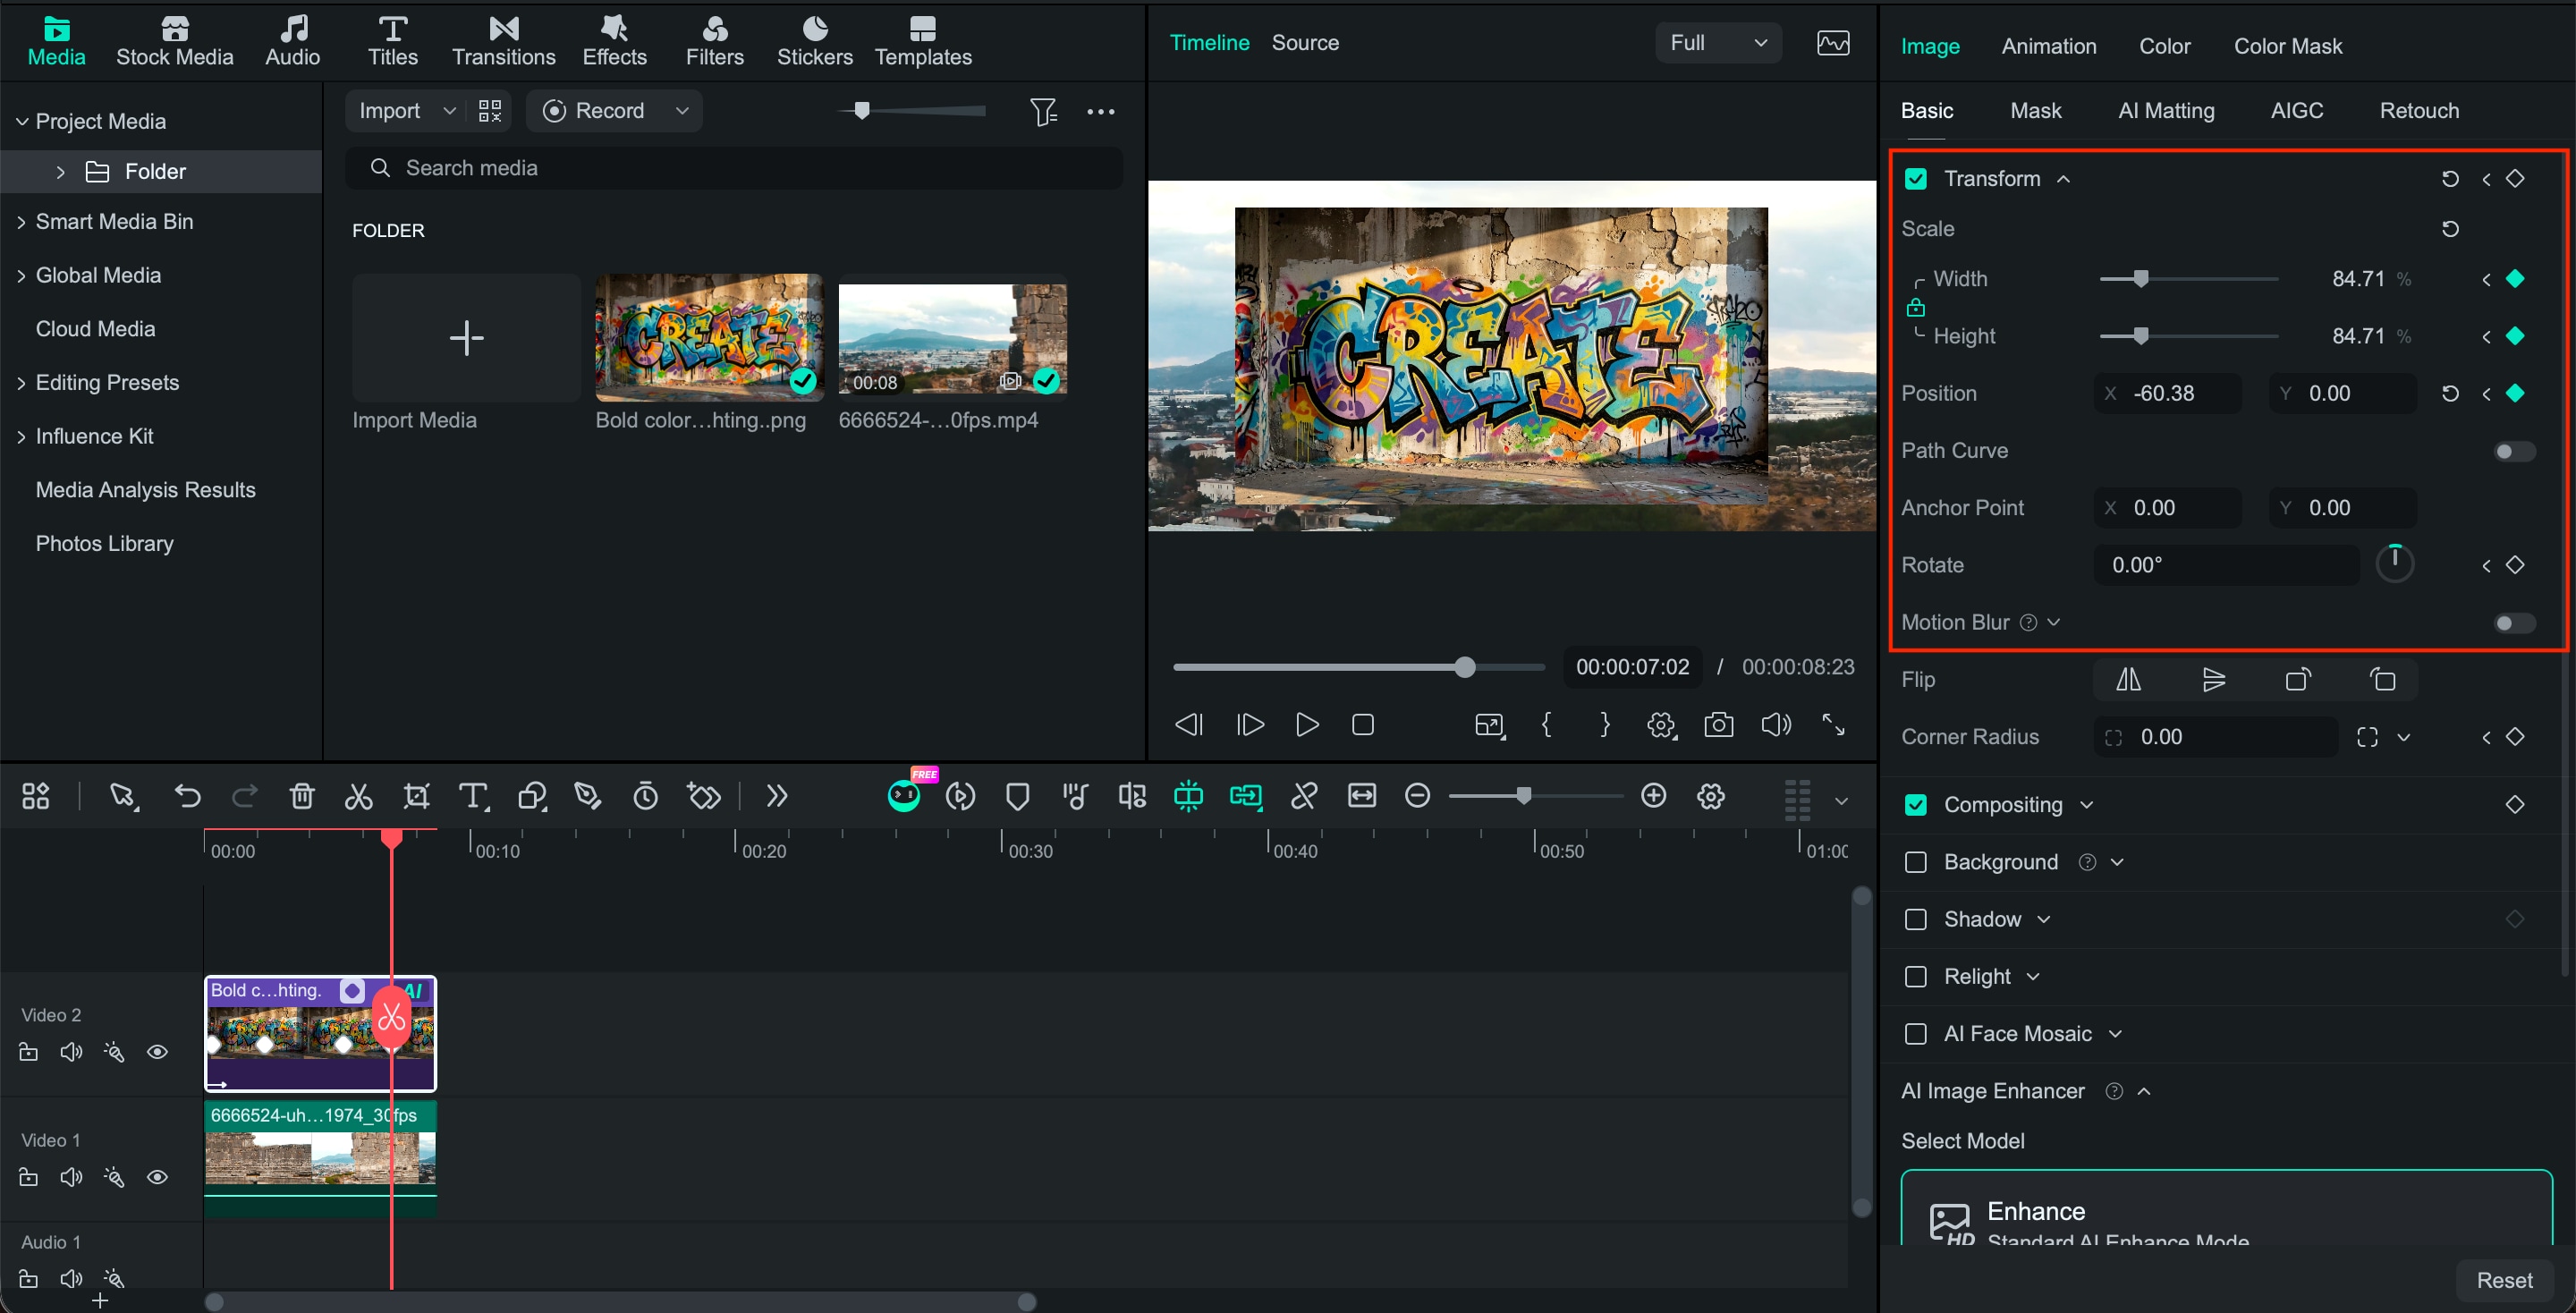This screenshot has height=1313, width=2576.
Task: Click the Position keyframe diamond
Action: click(x=2515, y=393)
